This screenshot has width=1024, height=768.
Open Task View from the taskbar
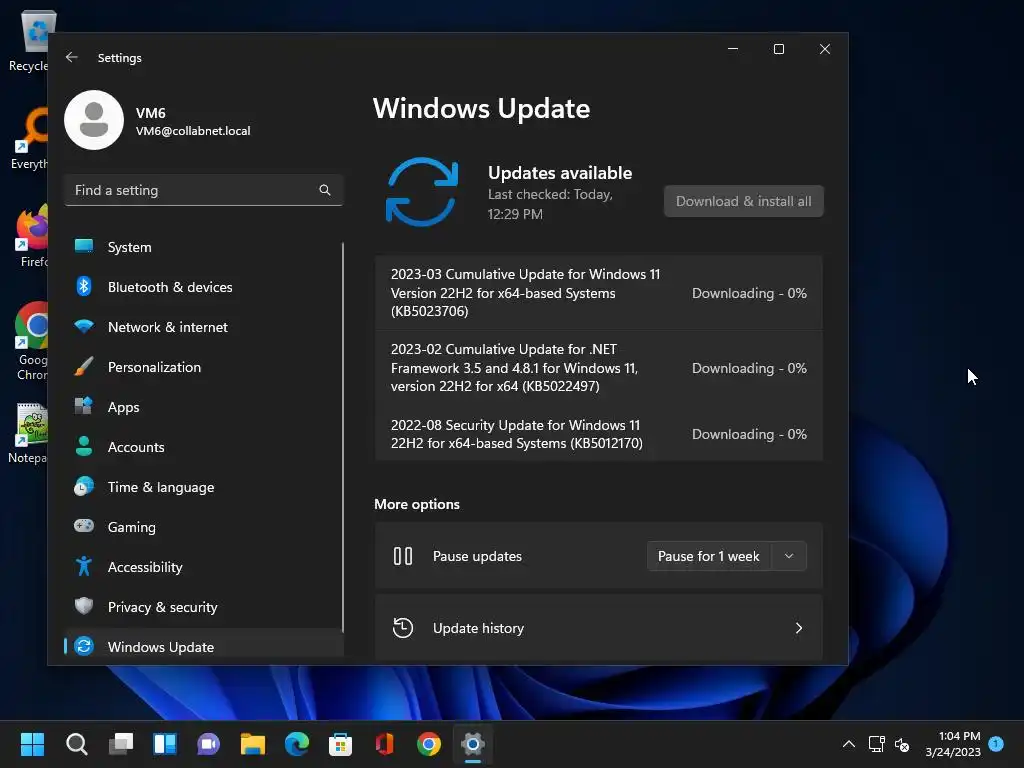[121, 744]
